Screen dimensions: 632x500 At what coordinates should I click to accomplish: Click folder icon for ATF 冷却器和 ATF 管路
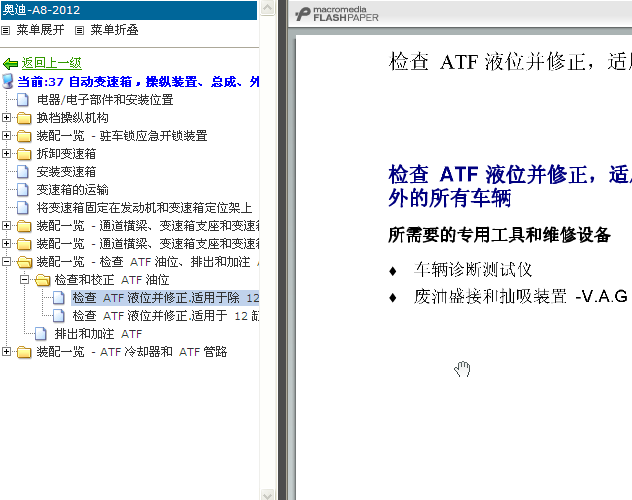[24, 352]
